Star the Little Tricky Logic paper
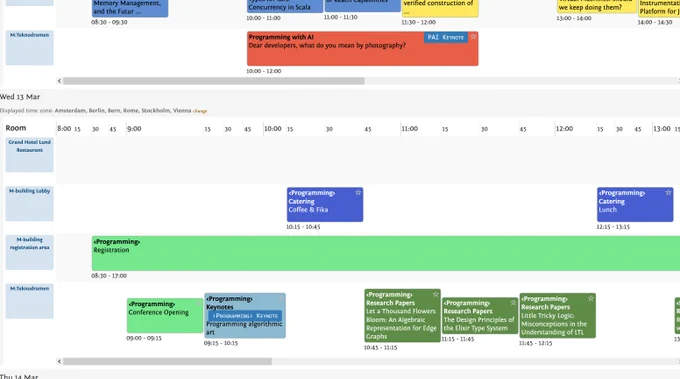680x379 pixels. point(590,298)
